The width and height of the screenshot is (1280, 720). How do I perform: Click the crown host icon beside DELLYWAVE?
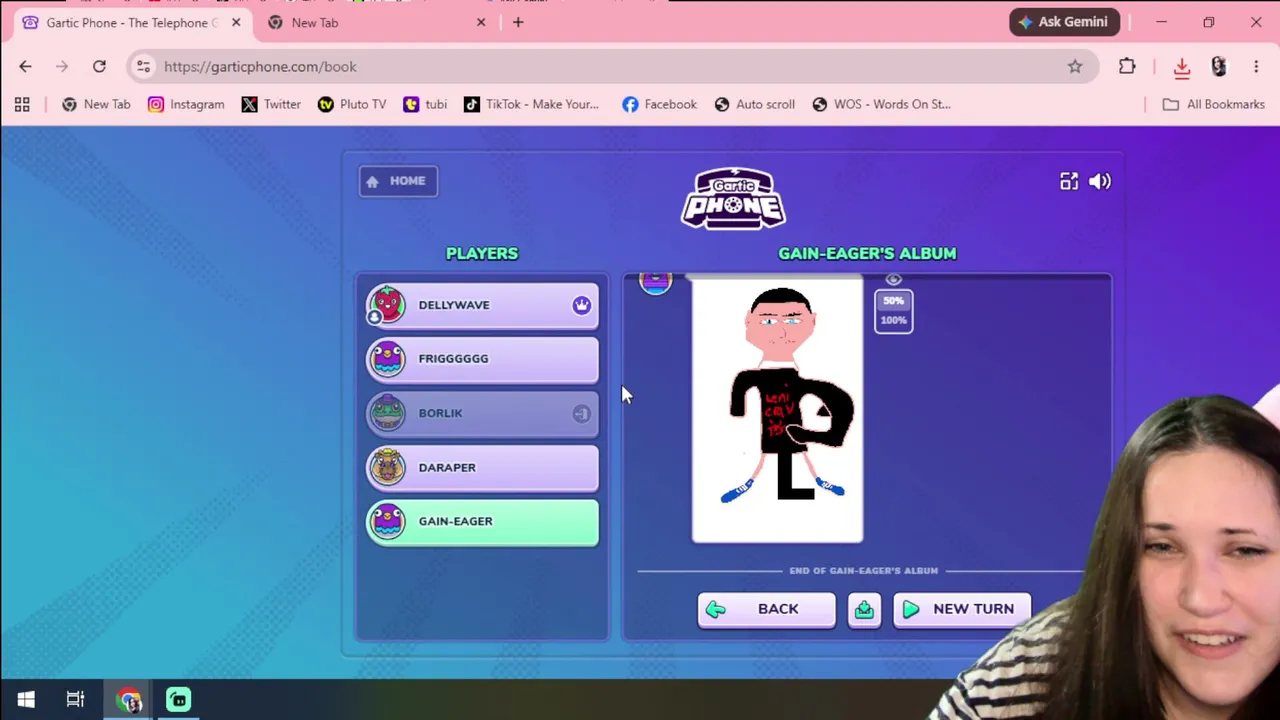tap(582, 305)
